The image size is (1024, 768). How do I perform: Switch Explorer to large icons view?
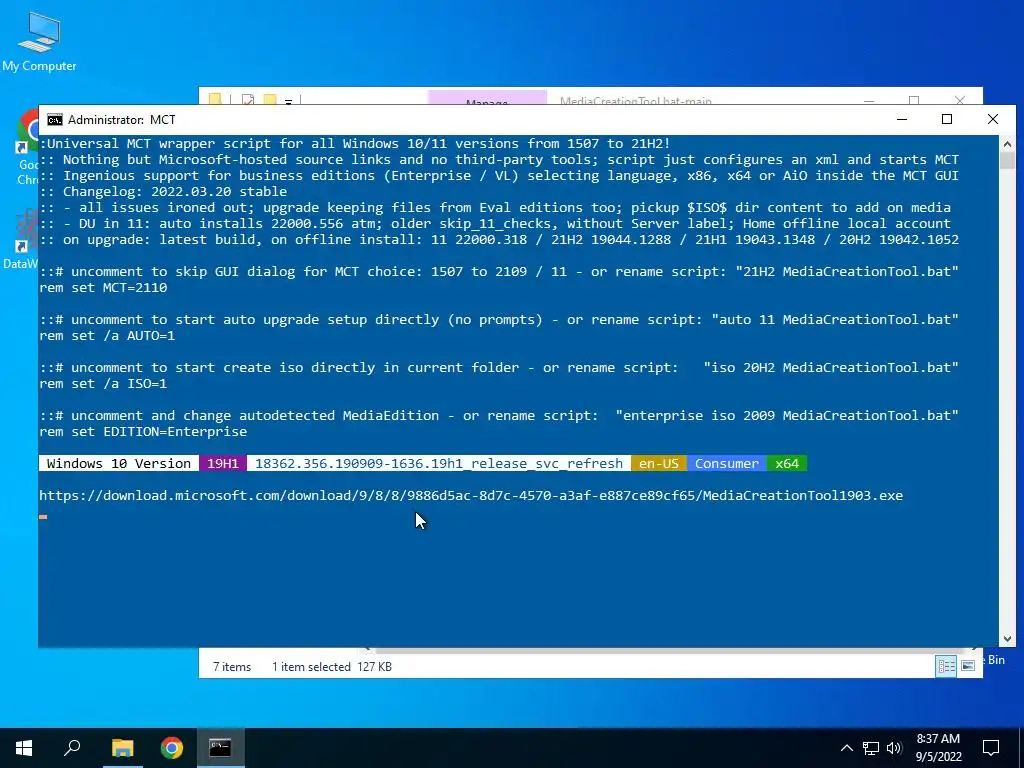coord(968,665)
